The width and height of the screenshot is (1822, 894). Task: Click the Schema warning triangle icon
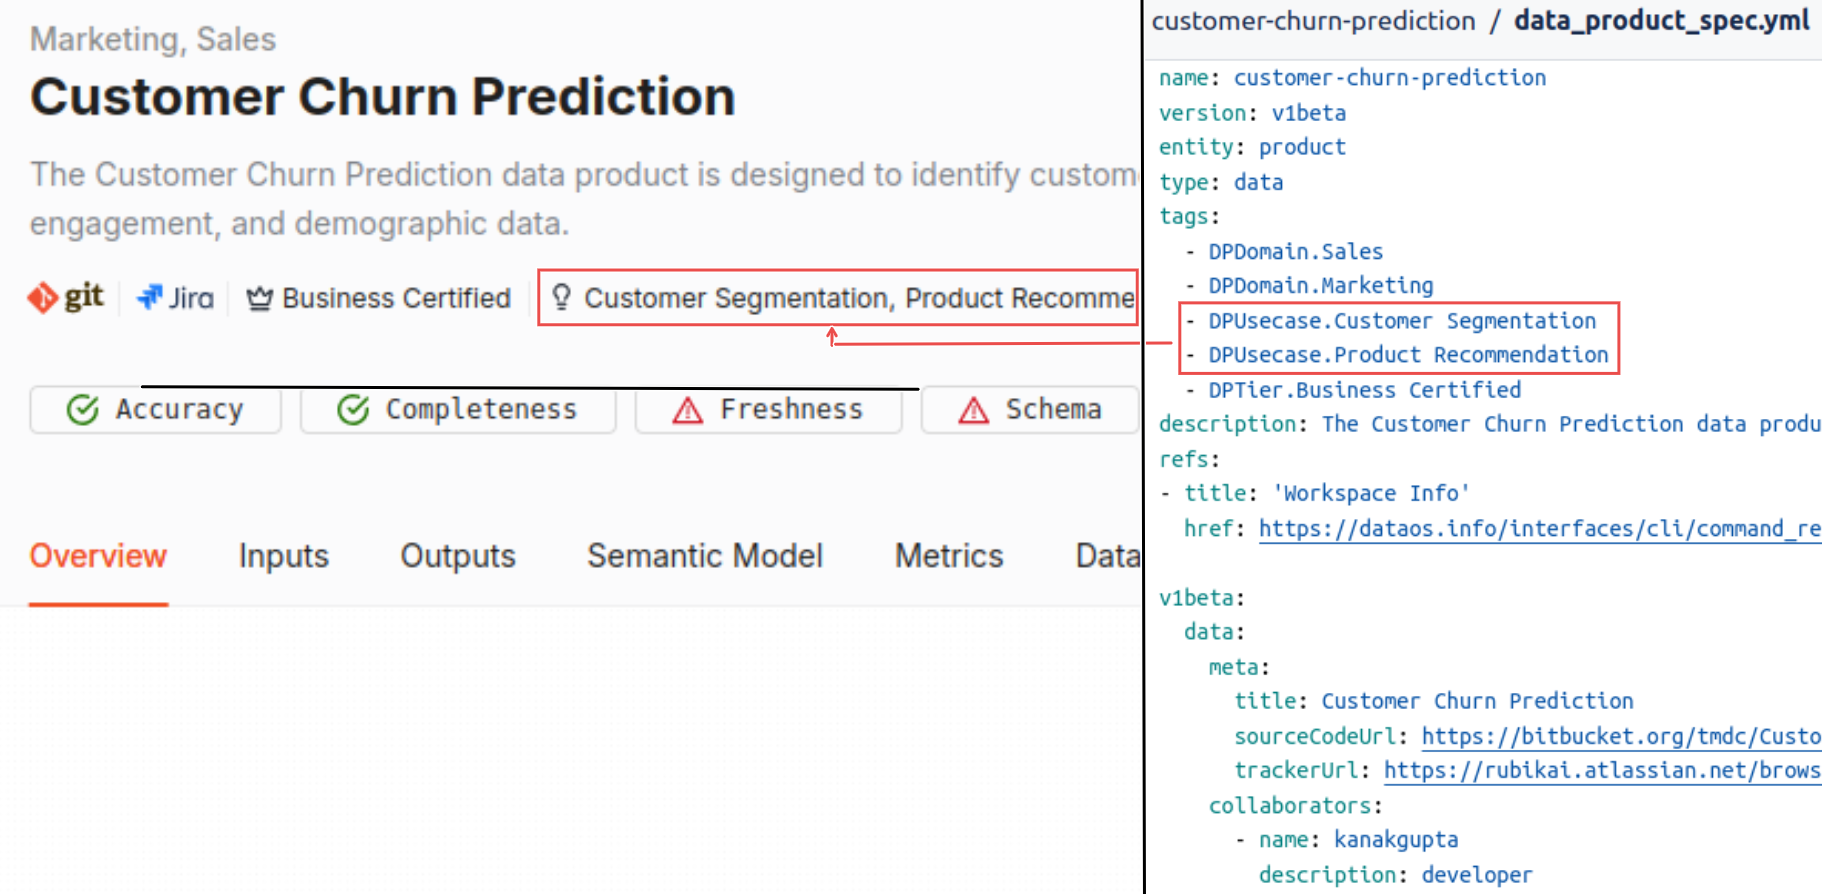coord(974,410)
